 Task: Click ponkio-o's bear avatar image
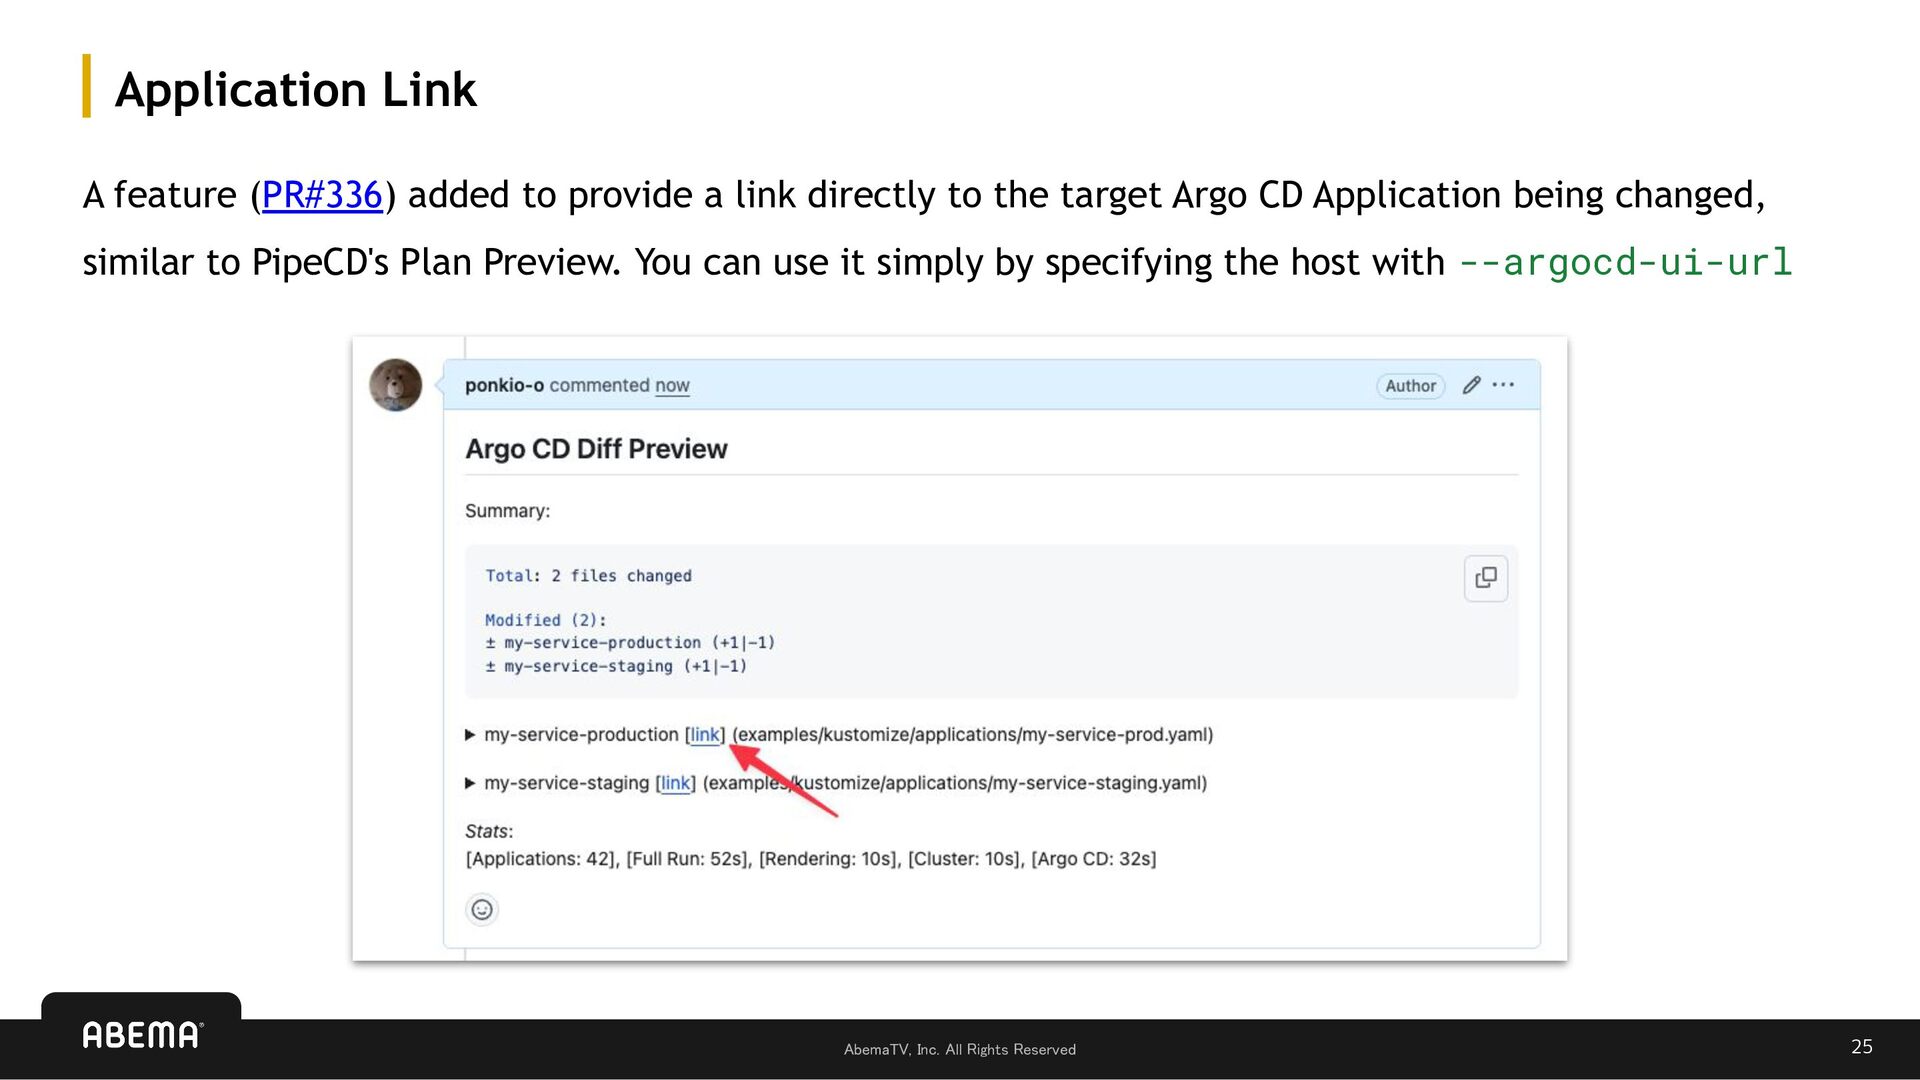click(396, 385)
